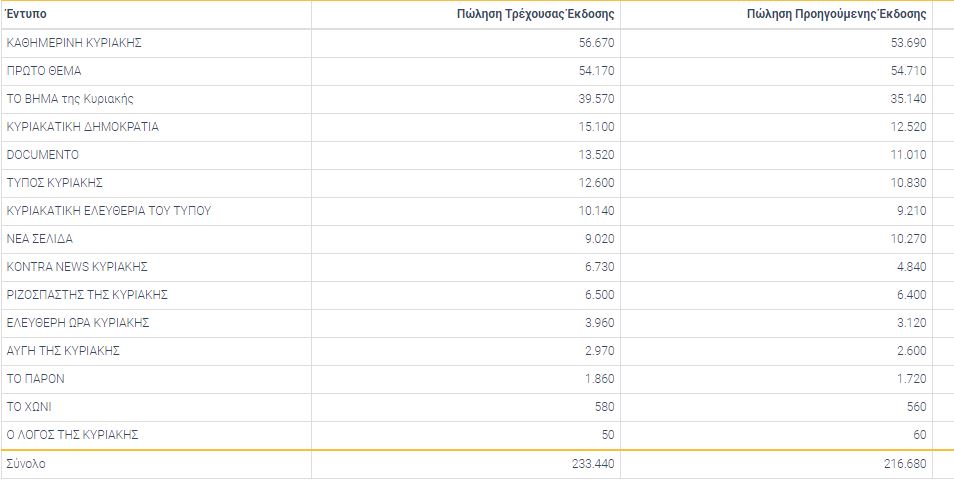The width and height of the screenshot is (954, 486).
Task: Select the ΕΛΕΥΘΕΡΗ ΩΡΑ ΚΥΡΙΑΚΗΣ row
Action: tap(77, 323)
